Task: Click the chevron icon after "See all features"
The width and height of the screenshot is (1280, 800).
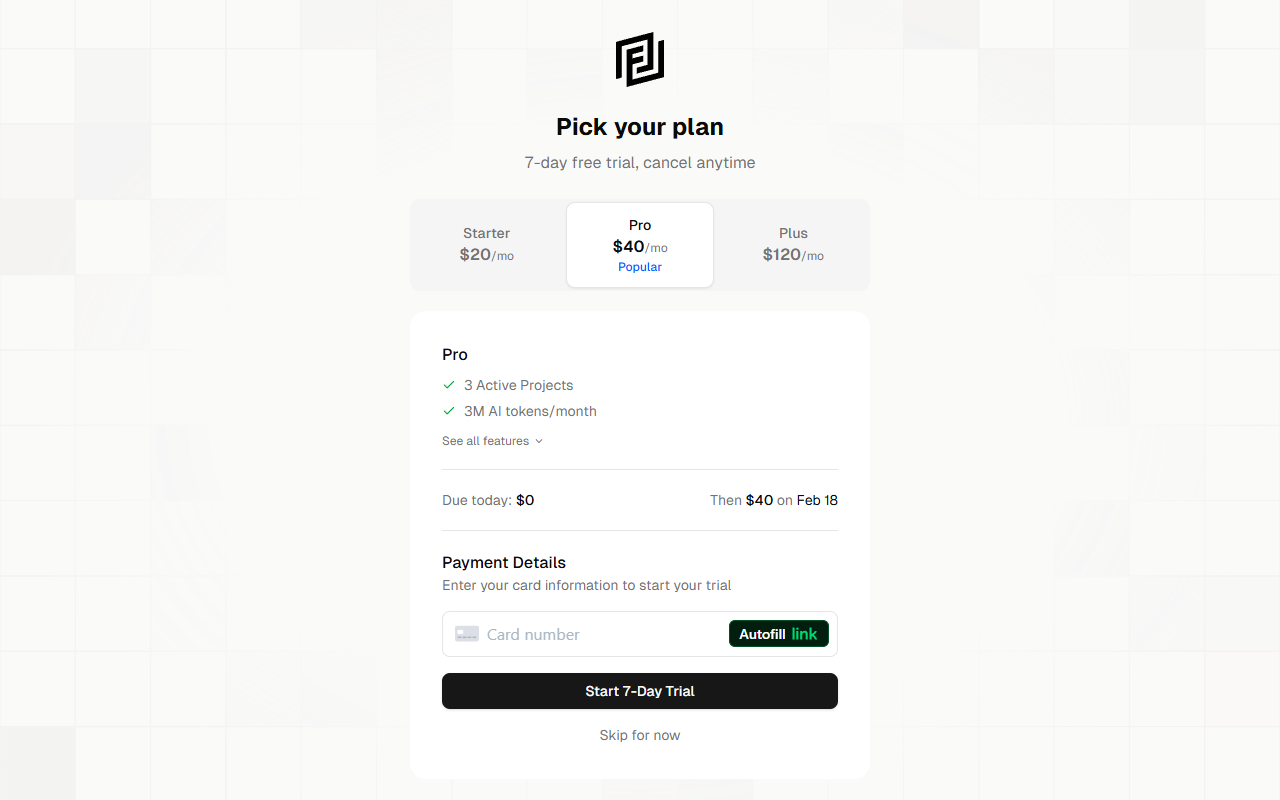Action: [538, 440]
